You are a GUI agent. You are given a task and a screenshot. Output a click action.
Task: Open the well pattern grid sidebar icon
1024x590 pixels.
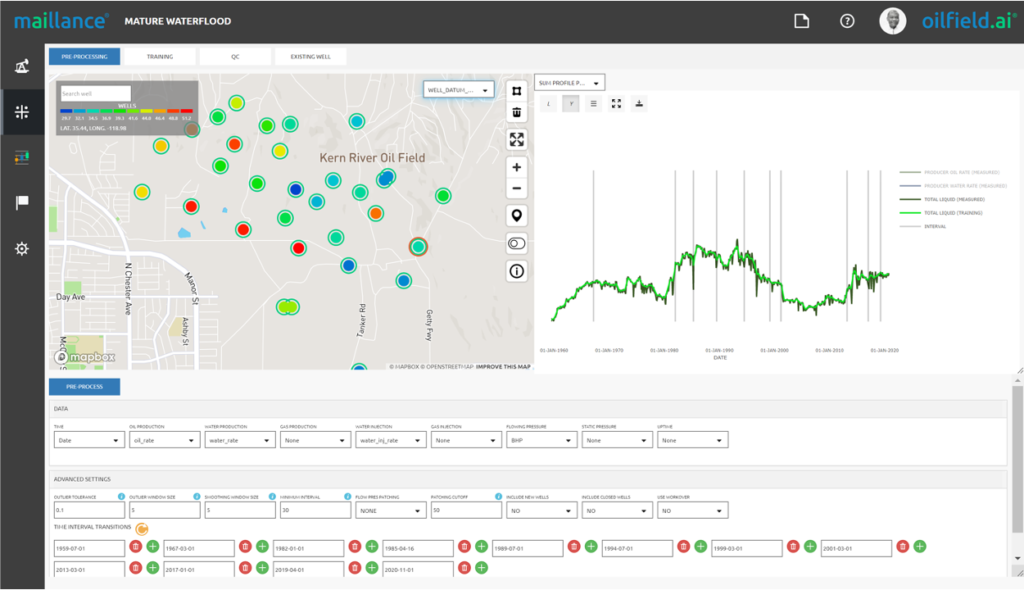(22, 112)
